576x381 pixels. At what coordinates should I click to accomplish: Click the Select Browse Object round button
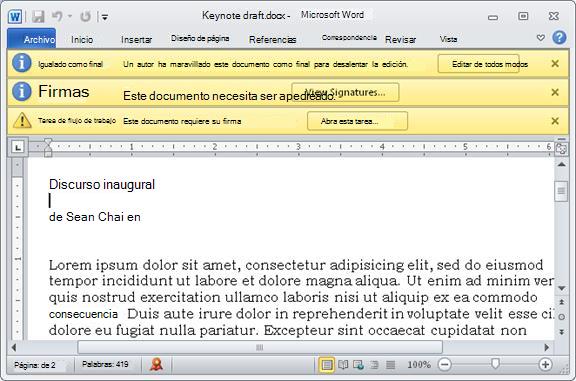(x=561, y=317)
